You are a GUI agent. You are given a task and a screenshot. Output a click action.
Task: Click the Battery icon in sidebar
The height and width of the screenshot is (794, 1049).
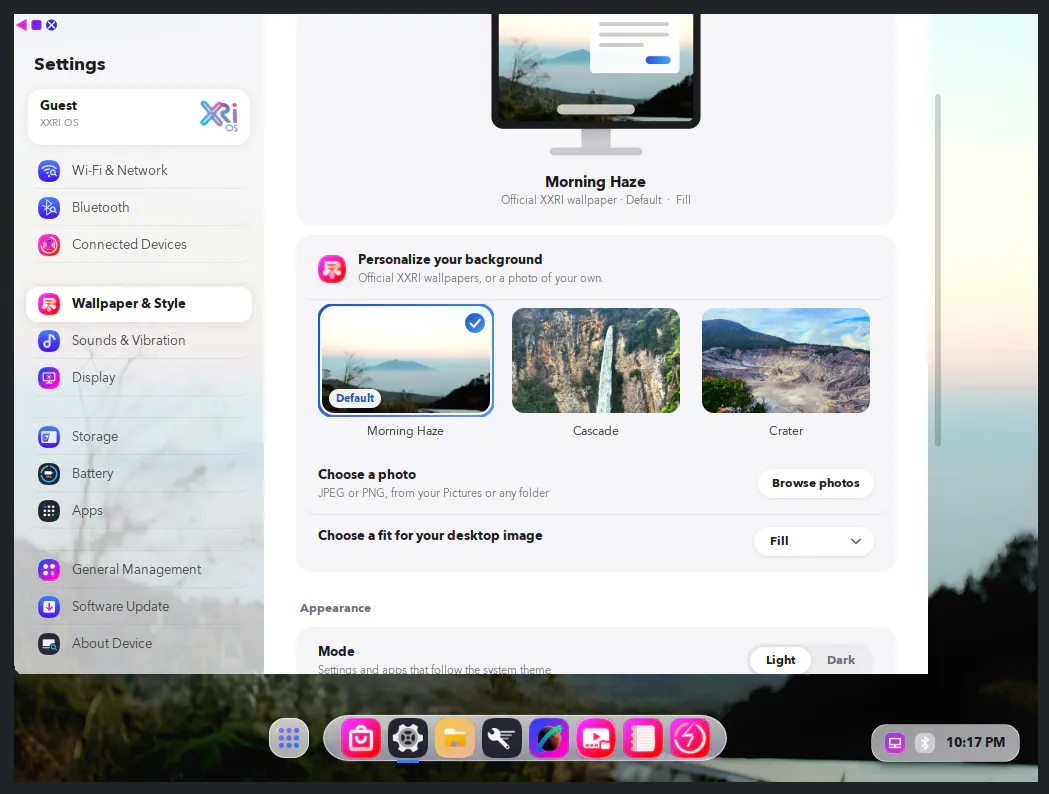[49, 474]
